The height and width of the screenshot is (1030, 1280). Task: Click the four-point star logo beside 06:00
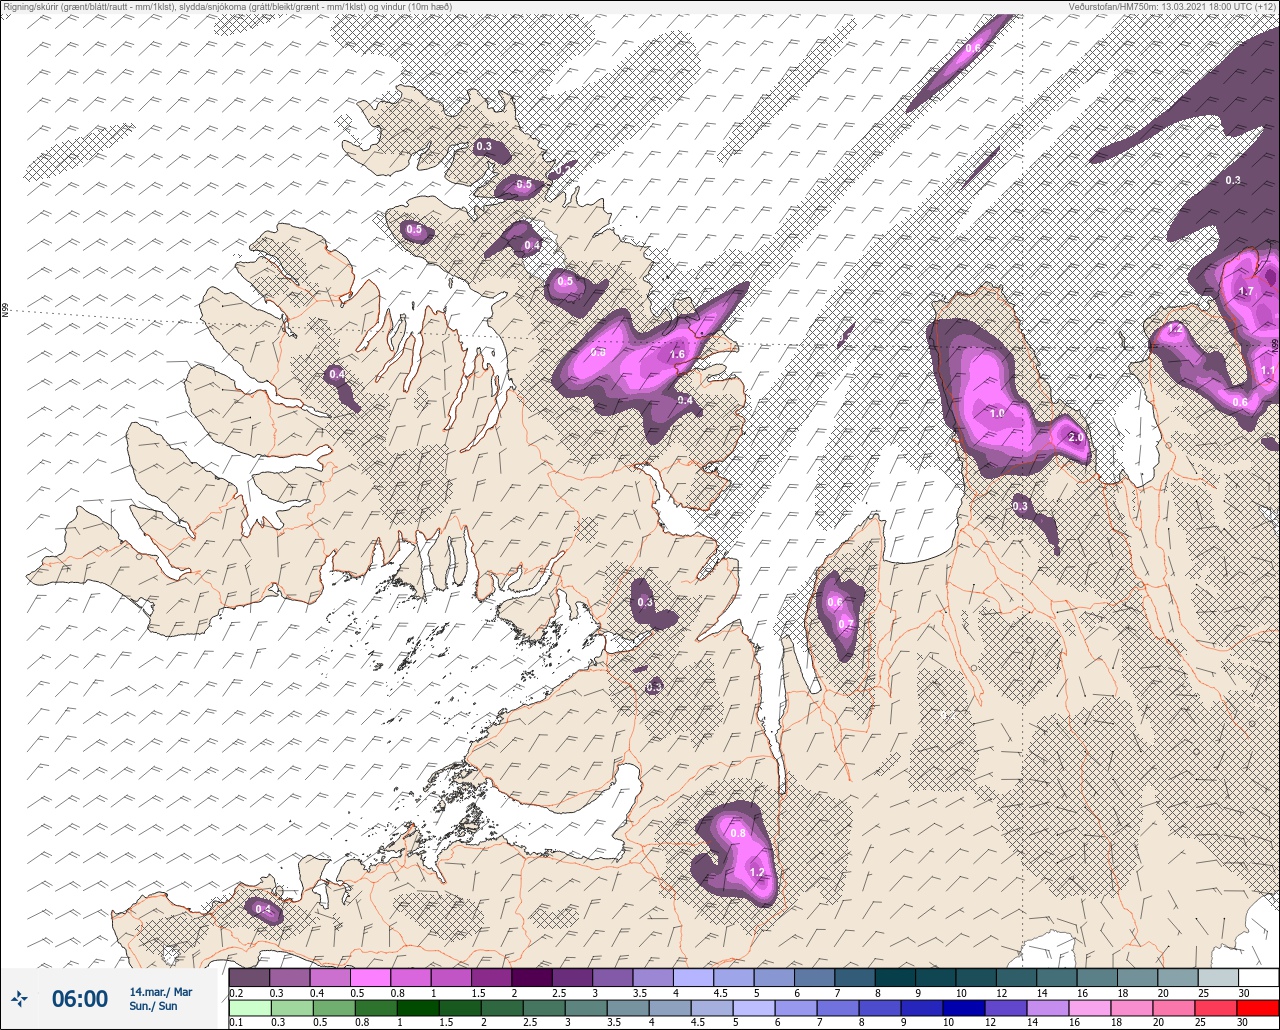click(20, 998)
